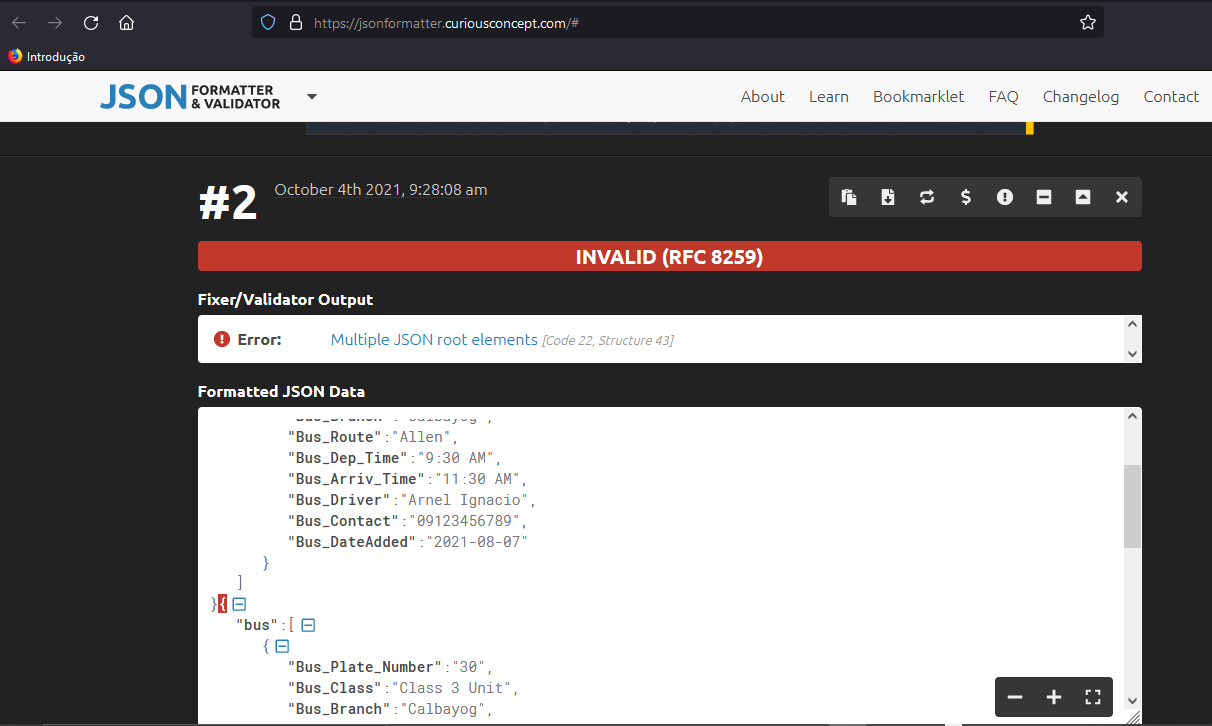Click the exclamation error report icon

click(1005, 197)
